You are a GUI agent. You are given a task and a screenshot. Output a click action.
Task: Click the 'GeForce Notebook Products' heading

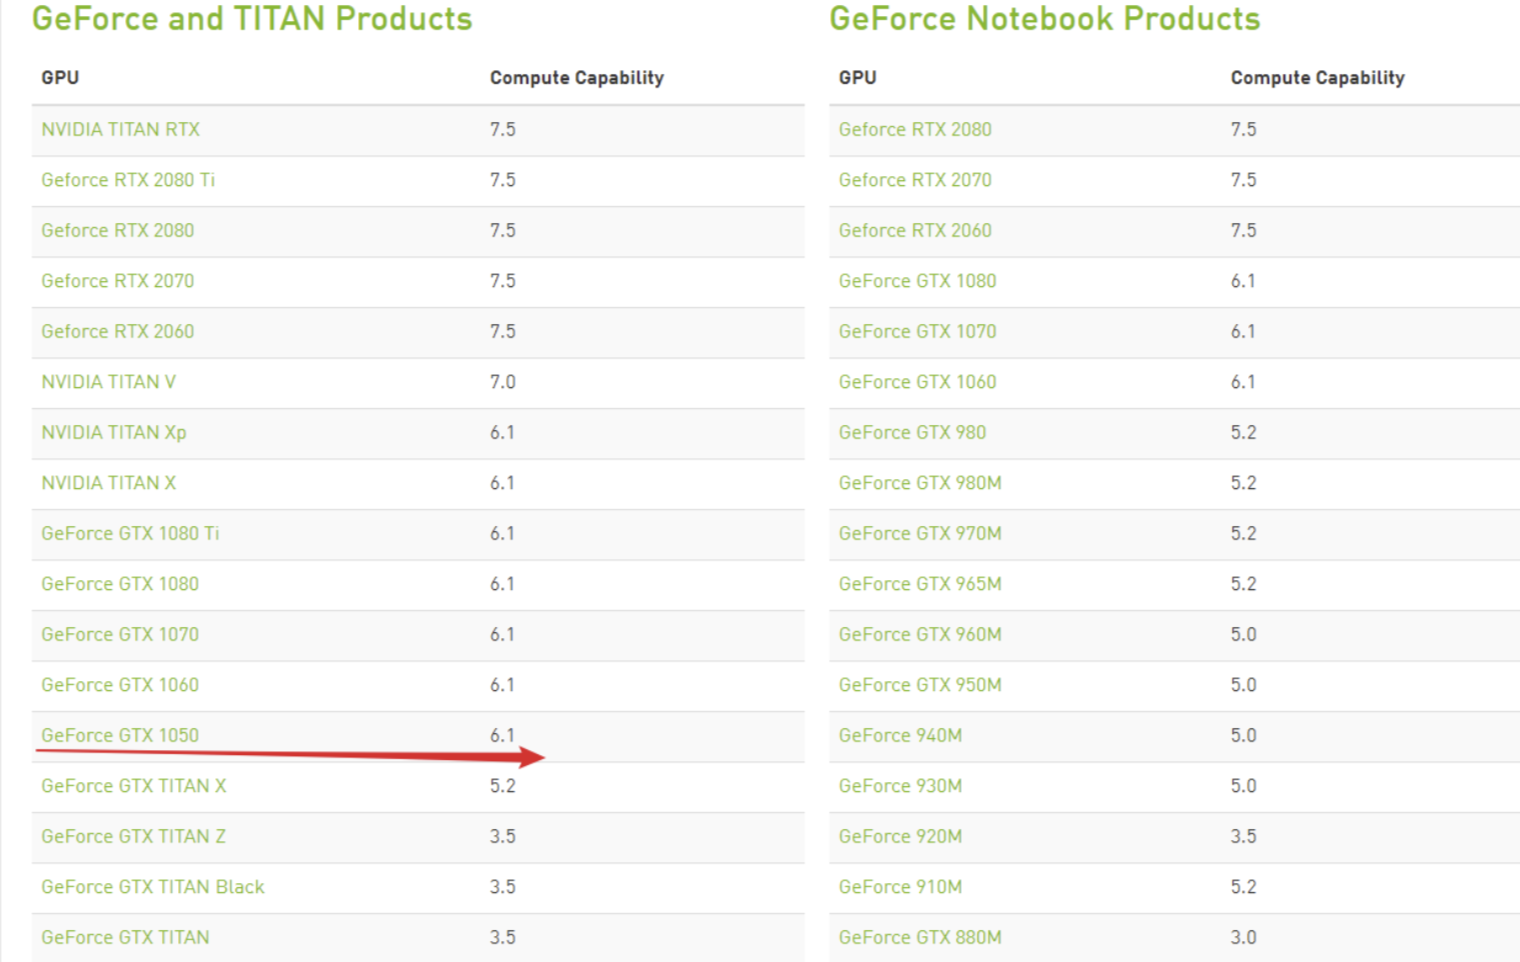1045,18
